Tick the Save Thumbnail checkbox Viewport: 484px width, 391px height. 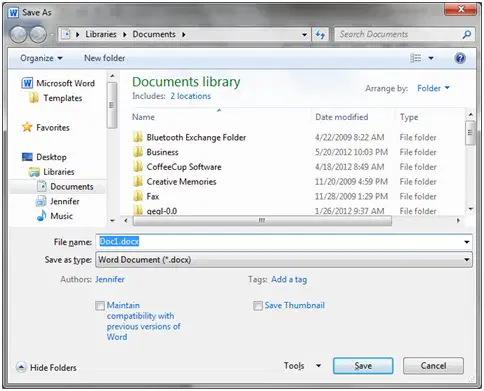coord(258,306)
